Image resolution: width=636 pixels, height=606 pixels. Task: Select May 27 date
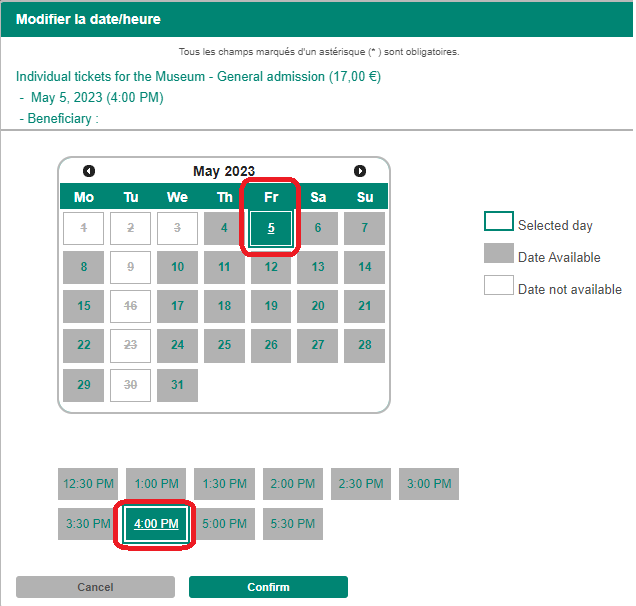click(318, 345)
